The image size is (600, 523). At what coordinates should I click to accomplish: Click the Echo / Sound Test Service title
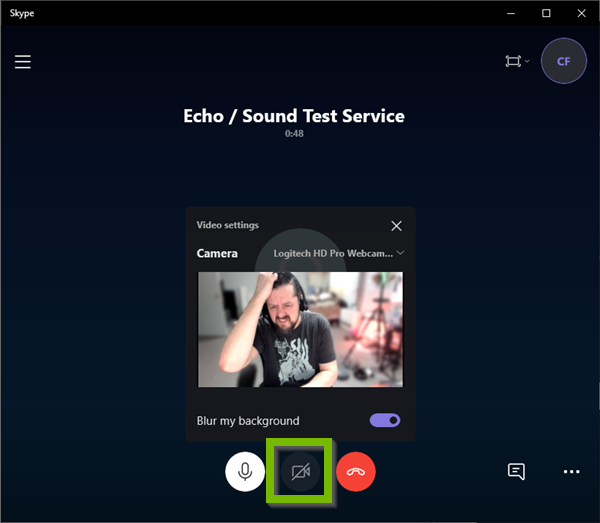294,116
